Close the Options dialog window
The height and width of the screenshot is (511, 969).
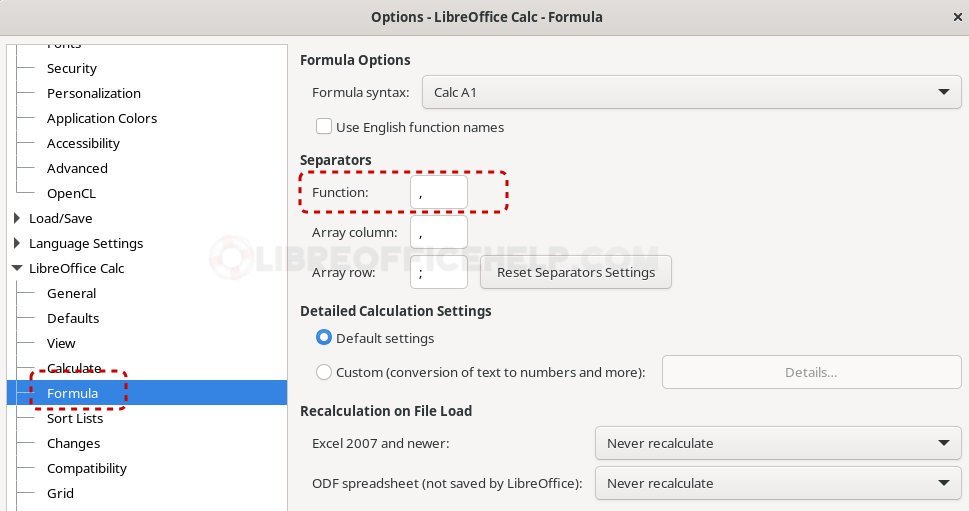tap(957, 17)
